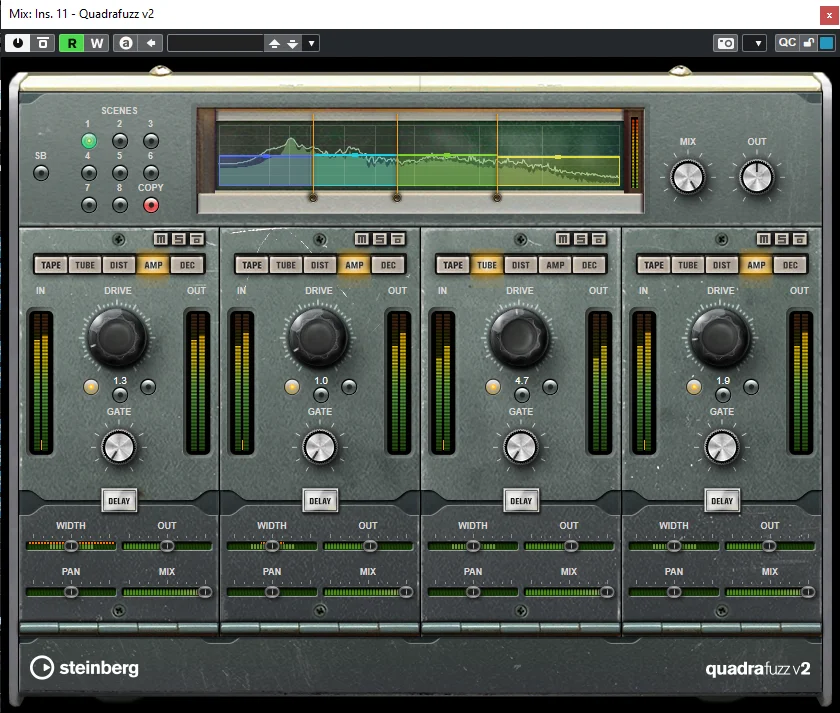Click the PAN slider handle on the second band
This screenshot has width=840, height=713.
(x=272, y=592)
